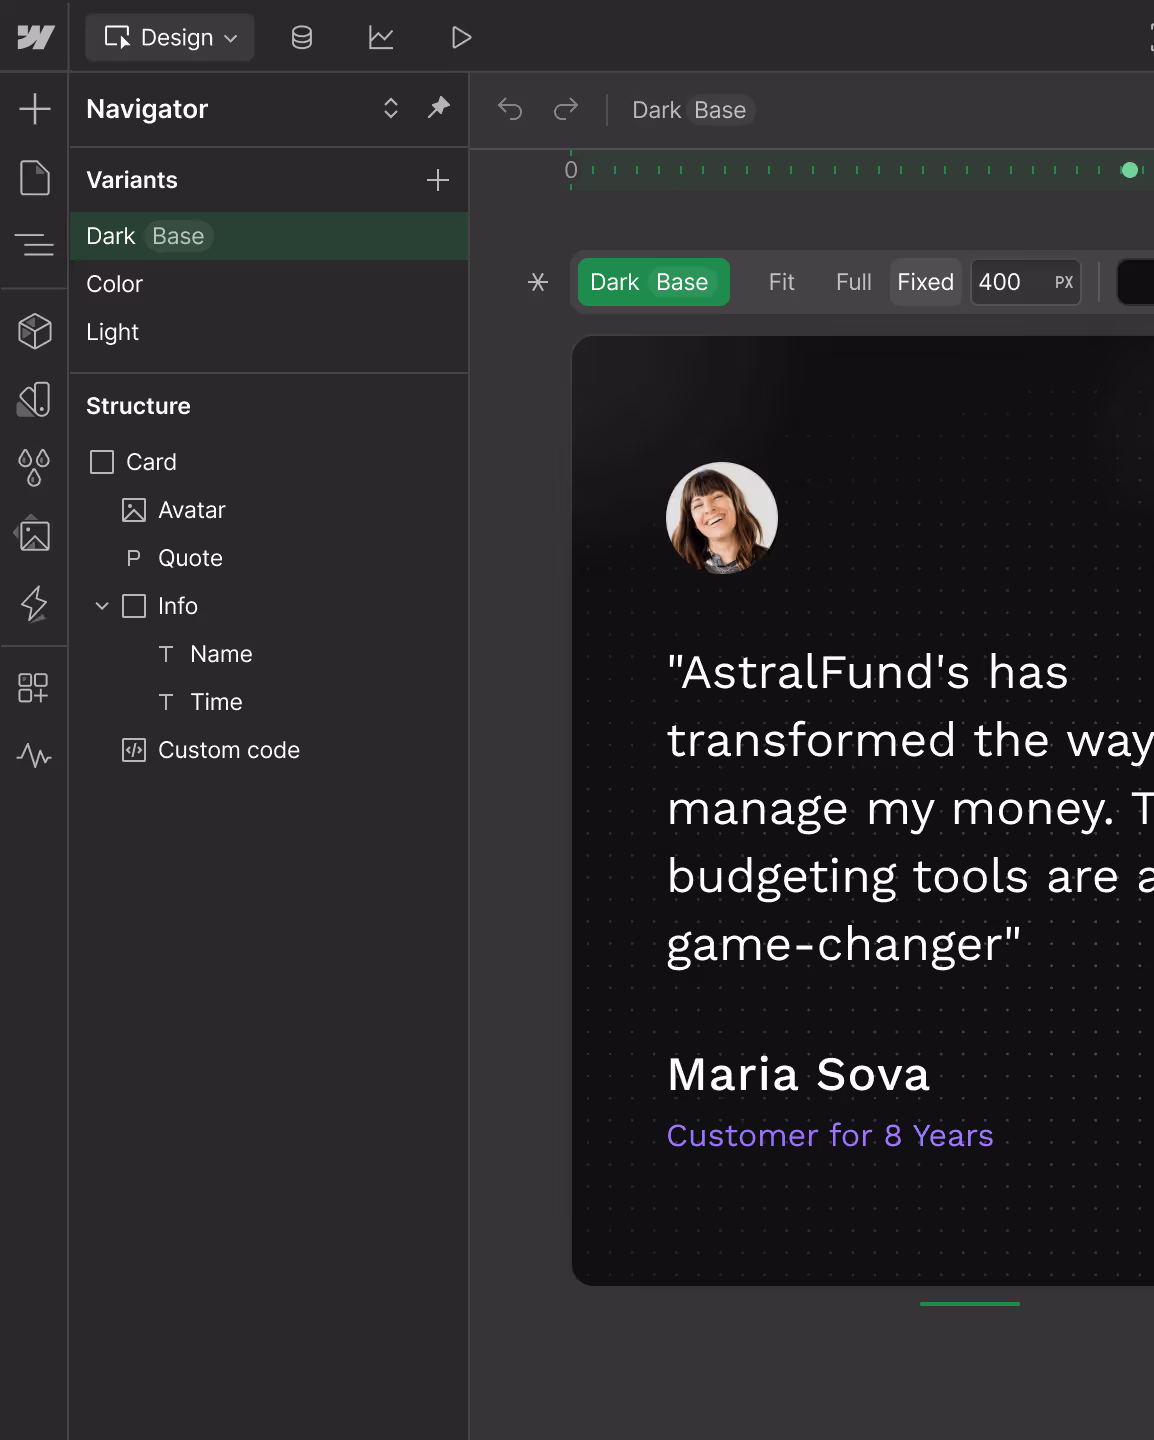
Task: Open the Insights chart icon
Action: click(381, 38)
